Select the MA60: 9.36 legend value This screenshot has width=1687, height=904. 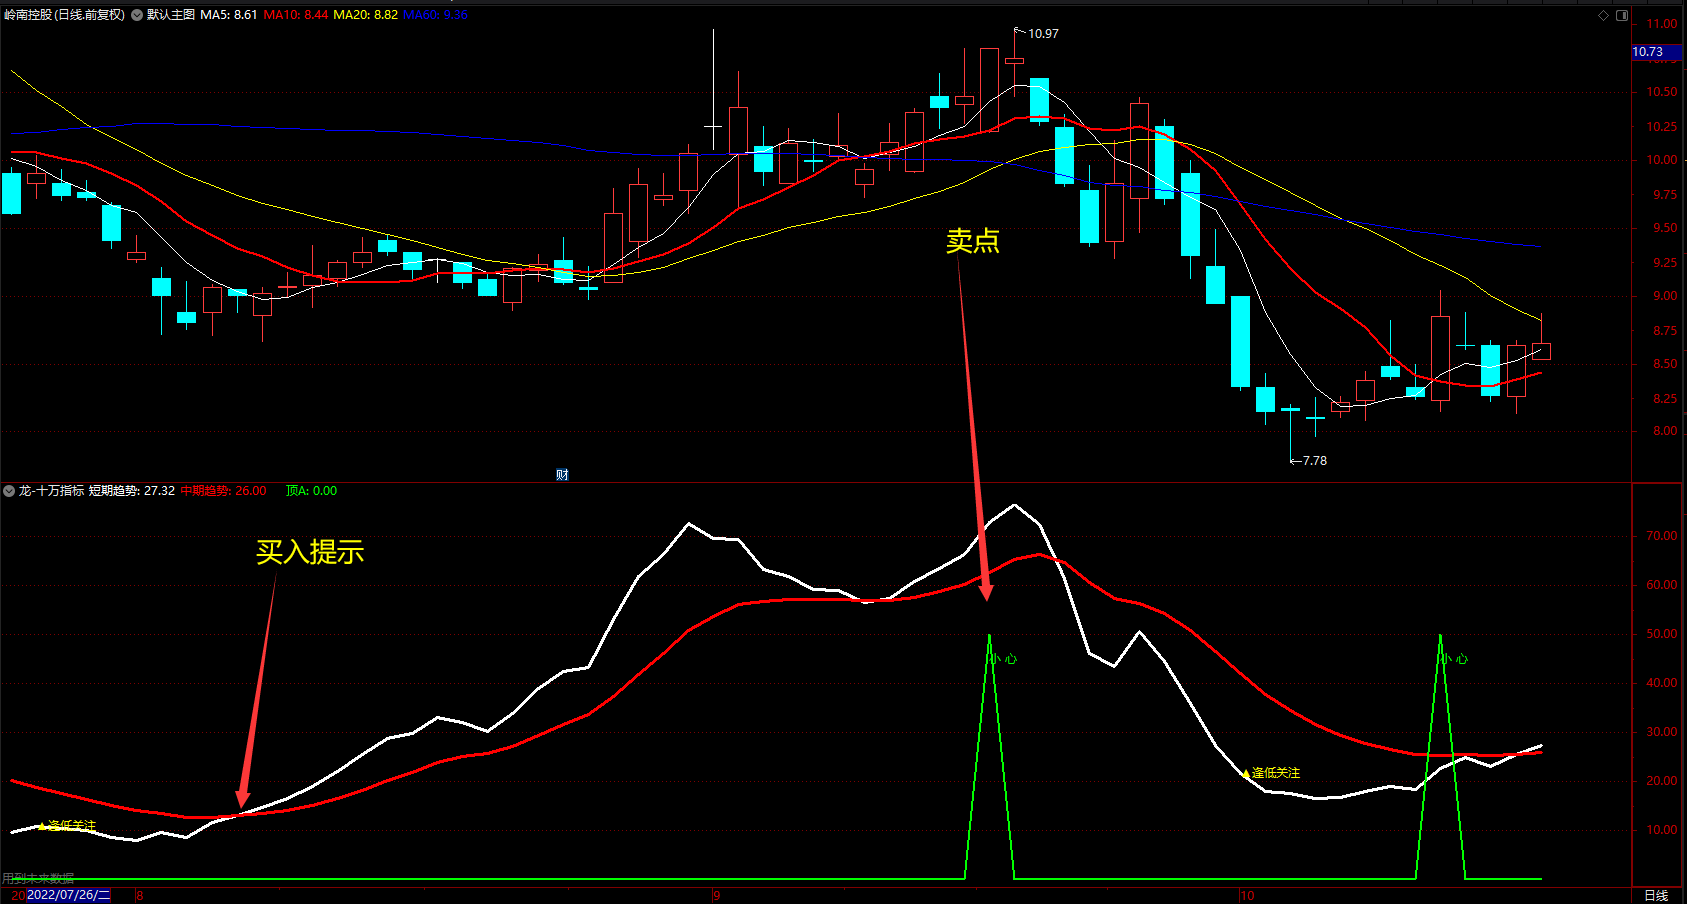435,15
